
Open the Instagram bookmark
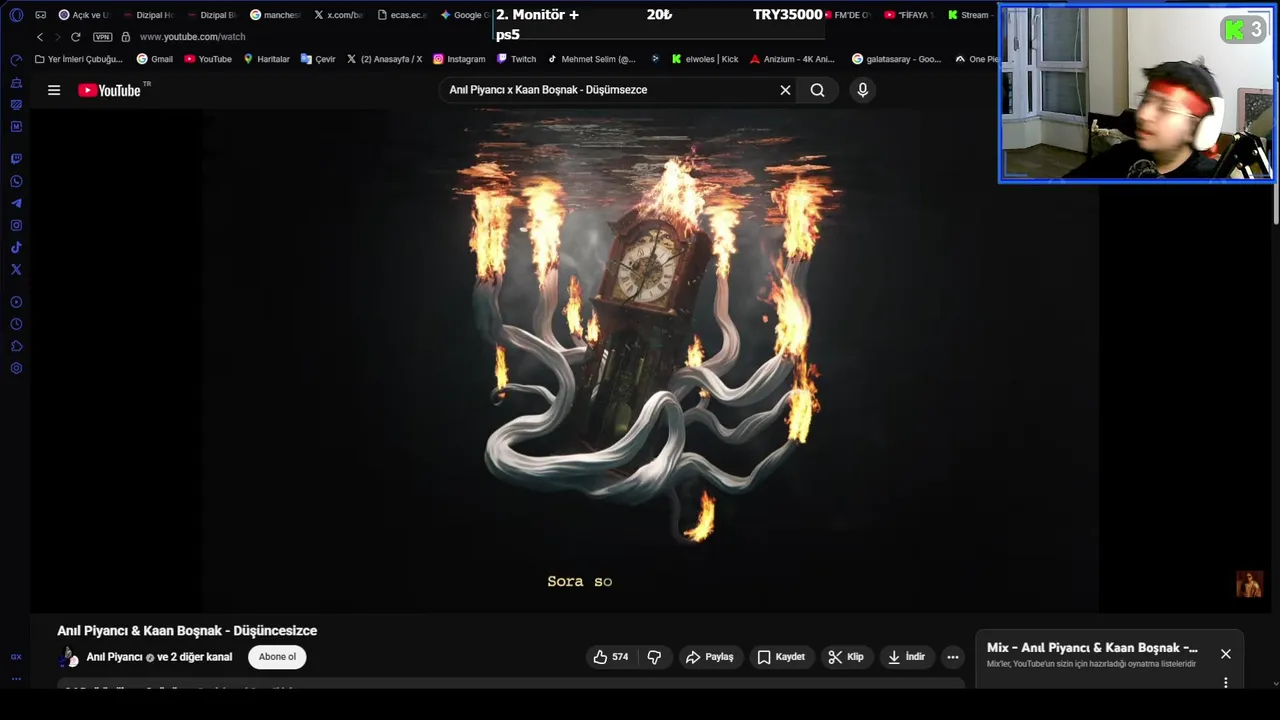459,59
